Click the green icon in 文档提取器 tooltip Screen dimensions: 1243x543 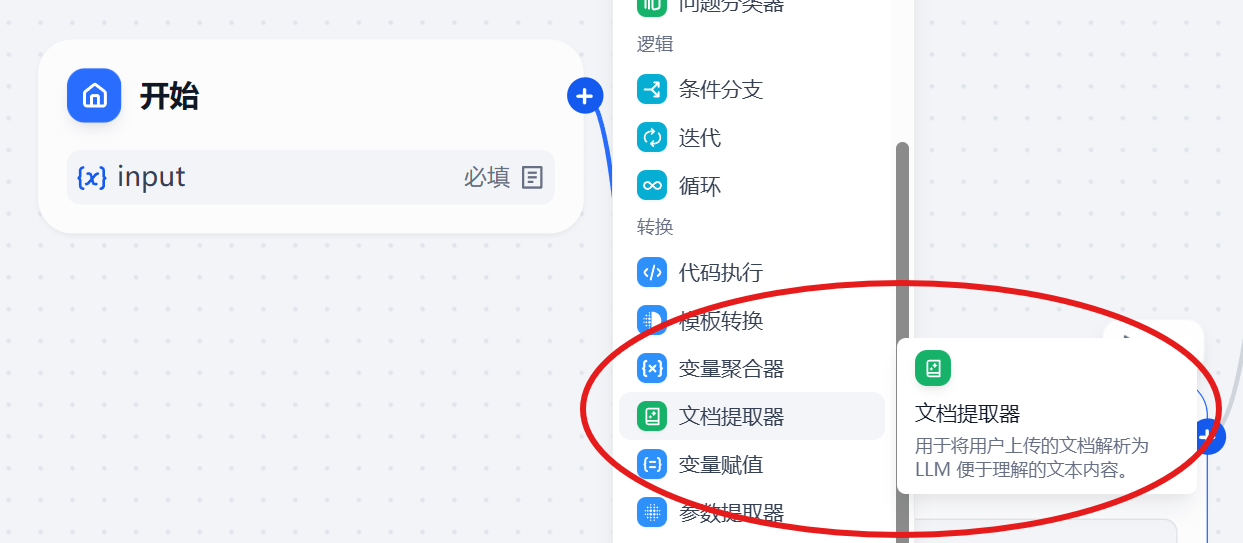(x=933, y=368)
